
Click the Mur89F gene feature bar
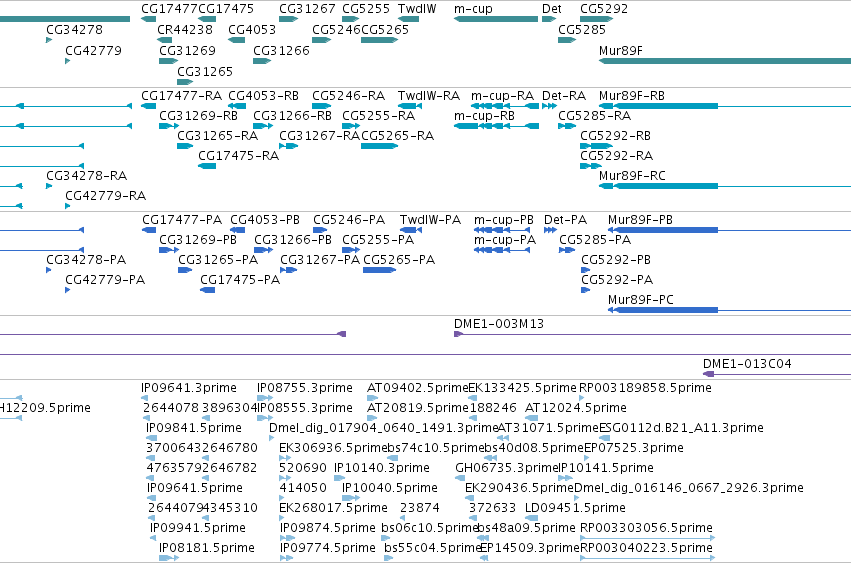click(x=725, y=61)
